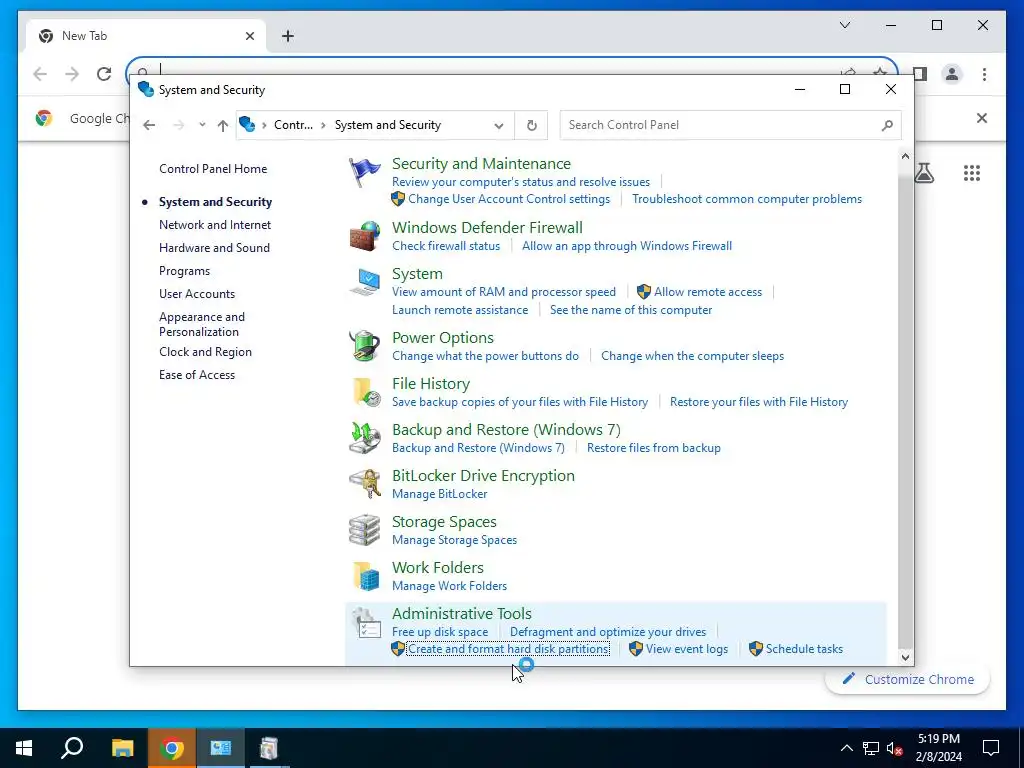
Task: Open Hardware and Sound category
Action: (214, 248)
